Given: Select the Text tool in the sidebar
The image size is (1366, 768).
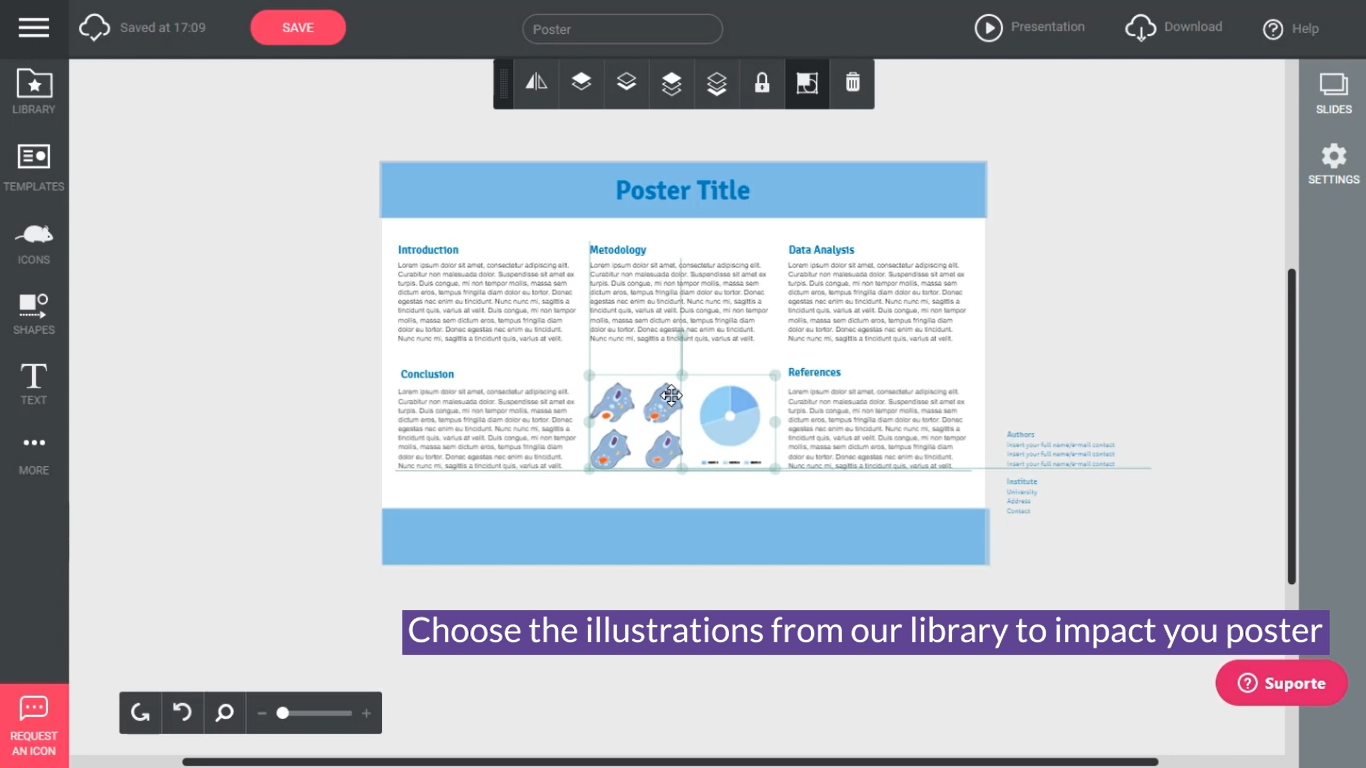Looking at the screenshot, I should point(33,382).
